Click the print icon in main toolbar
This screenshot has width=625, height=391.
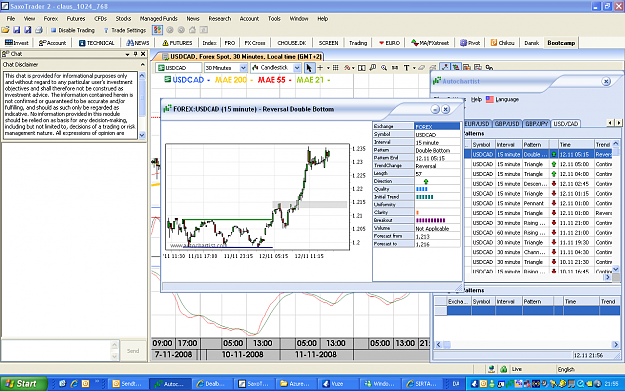39,30
